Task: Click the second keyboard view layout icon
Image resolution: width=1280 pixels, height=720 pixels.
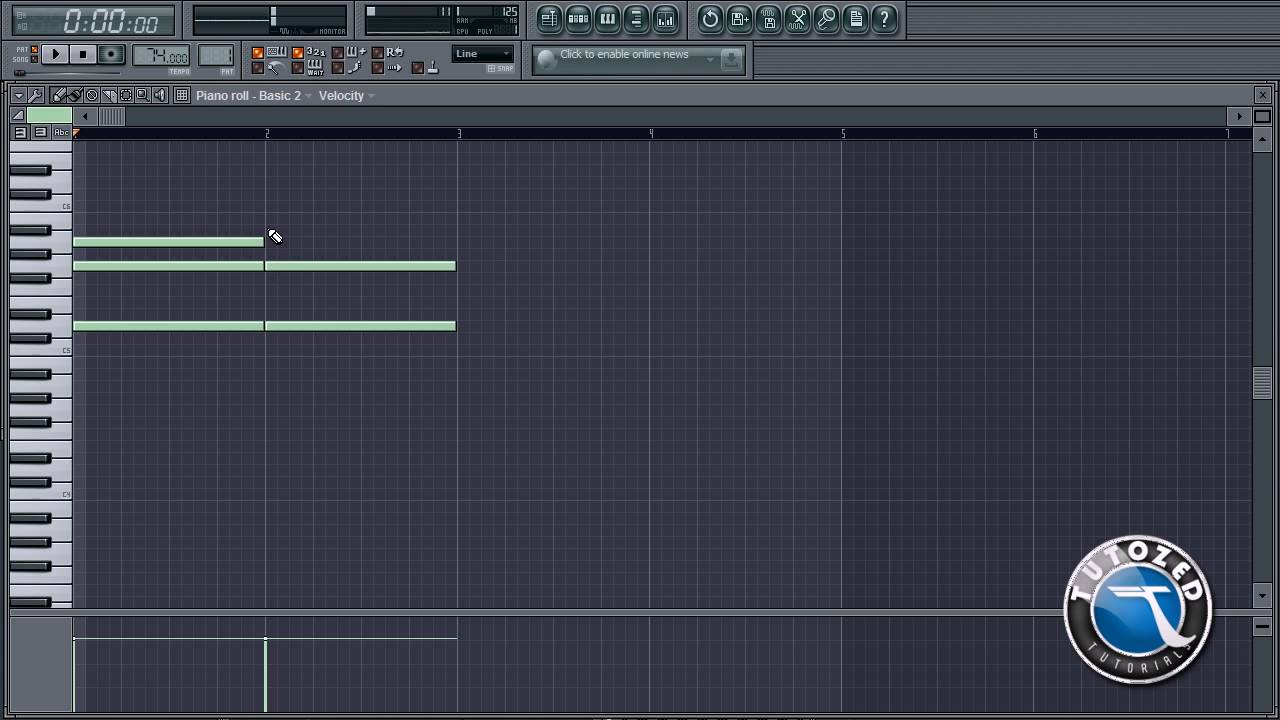Action: pyautogui.click(x=40, y=132)
